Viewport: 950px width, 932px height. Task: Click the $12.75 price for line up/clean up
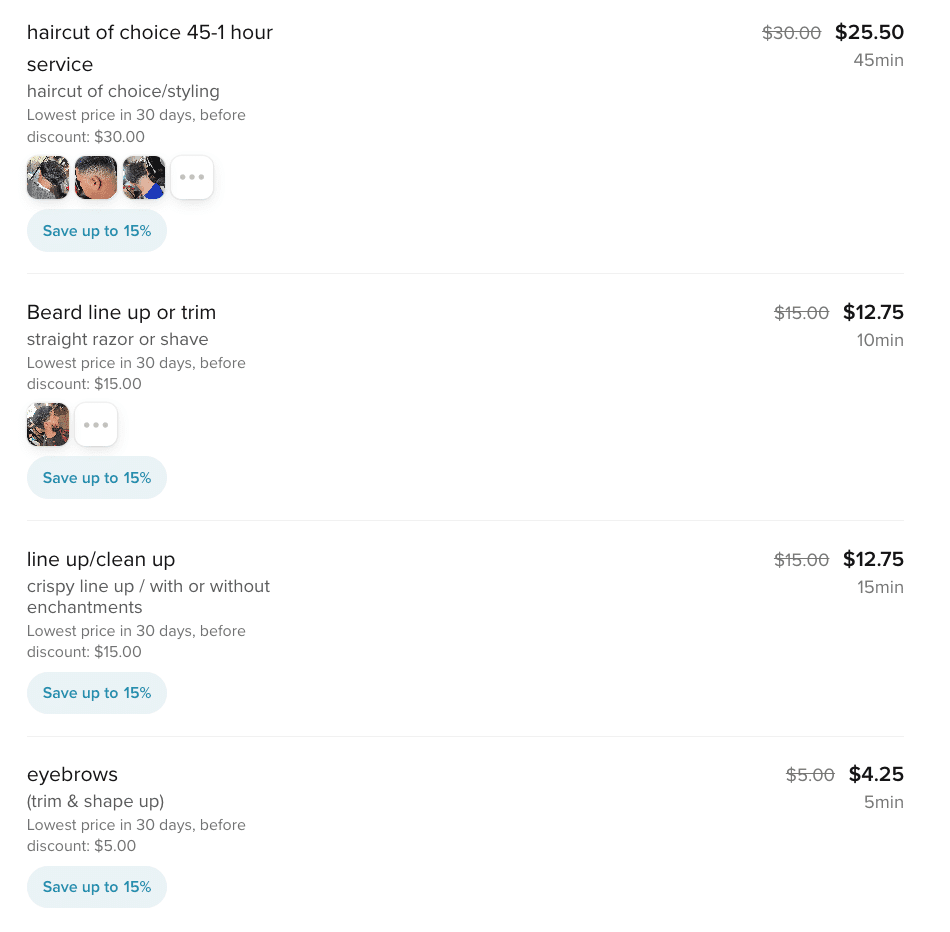pyautogui.click(x=873, y=559)
